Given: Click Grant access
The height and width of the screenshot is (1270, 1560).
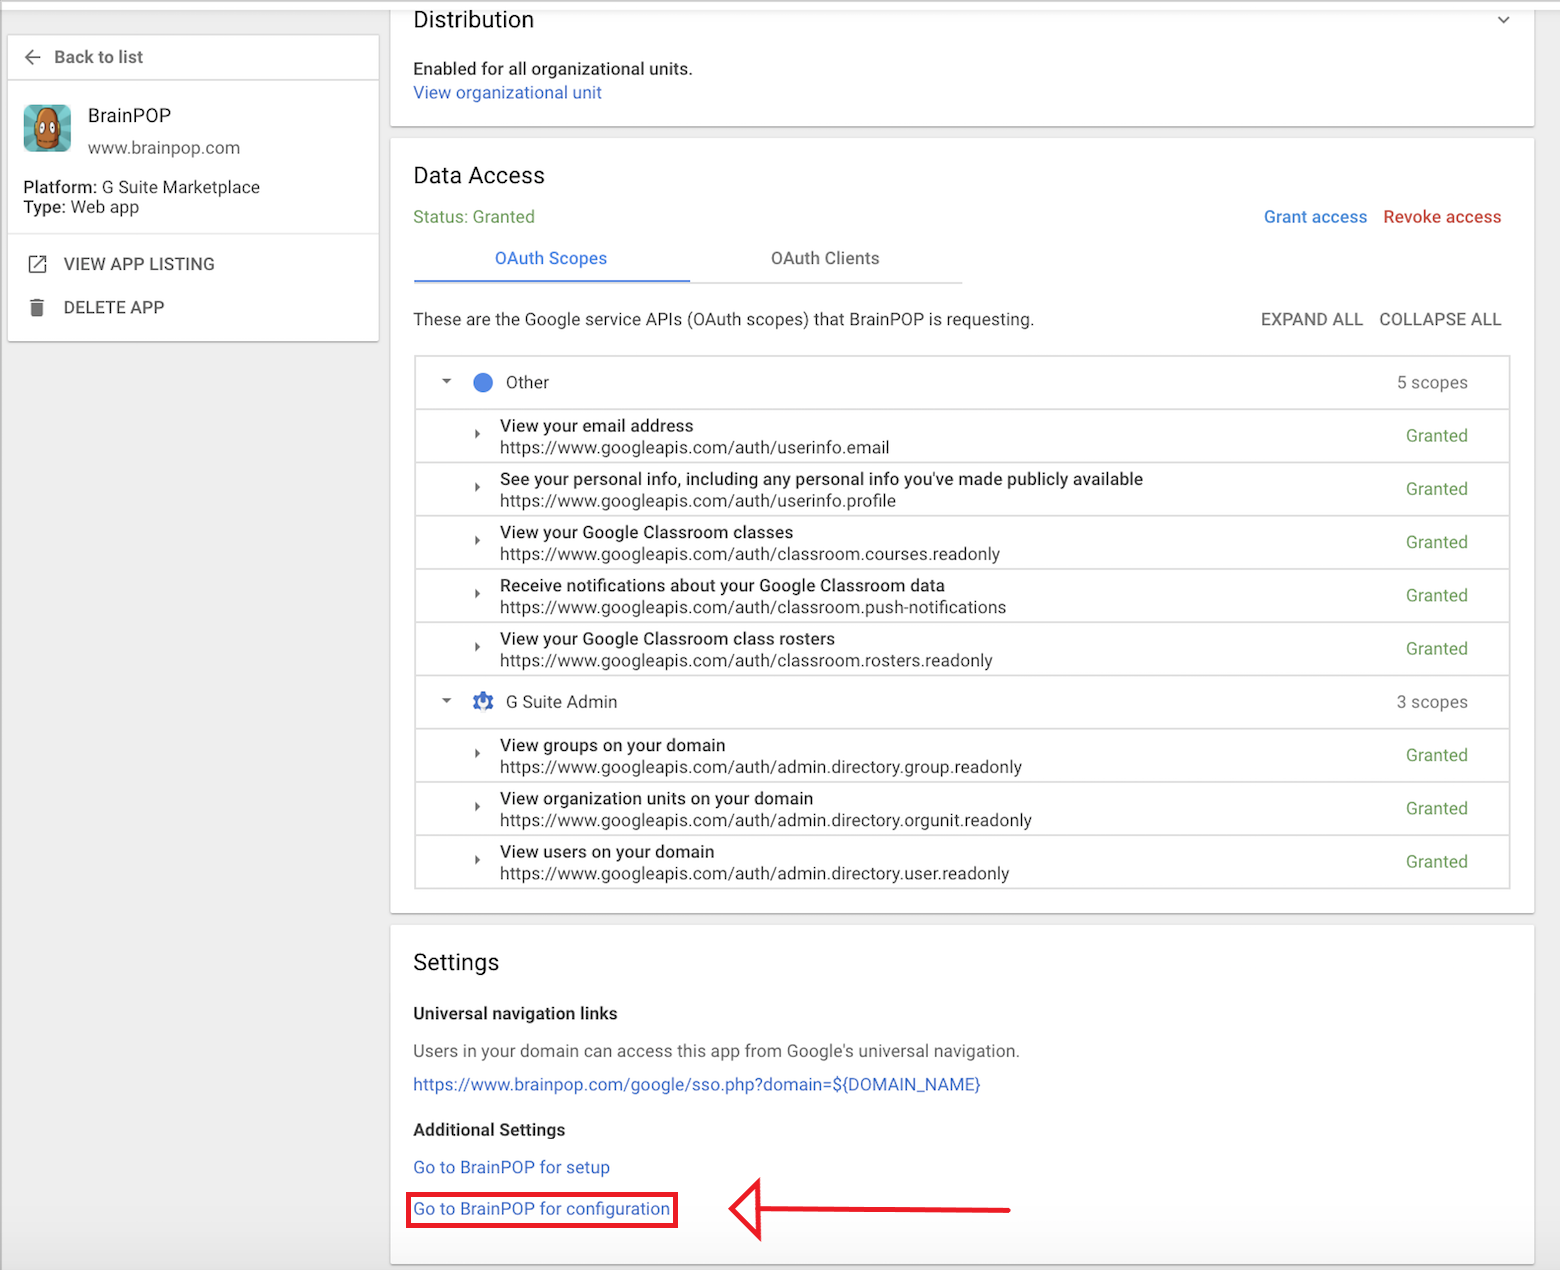Looking at the screenshot, I should 1315,217.
